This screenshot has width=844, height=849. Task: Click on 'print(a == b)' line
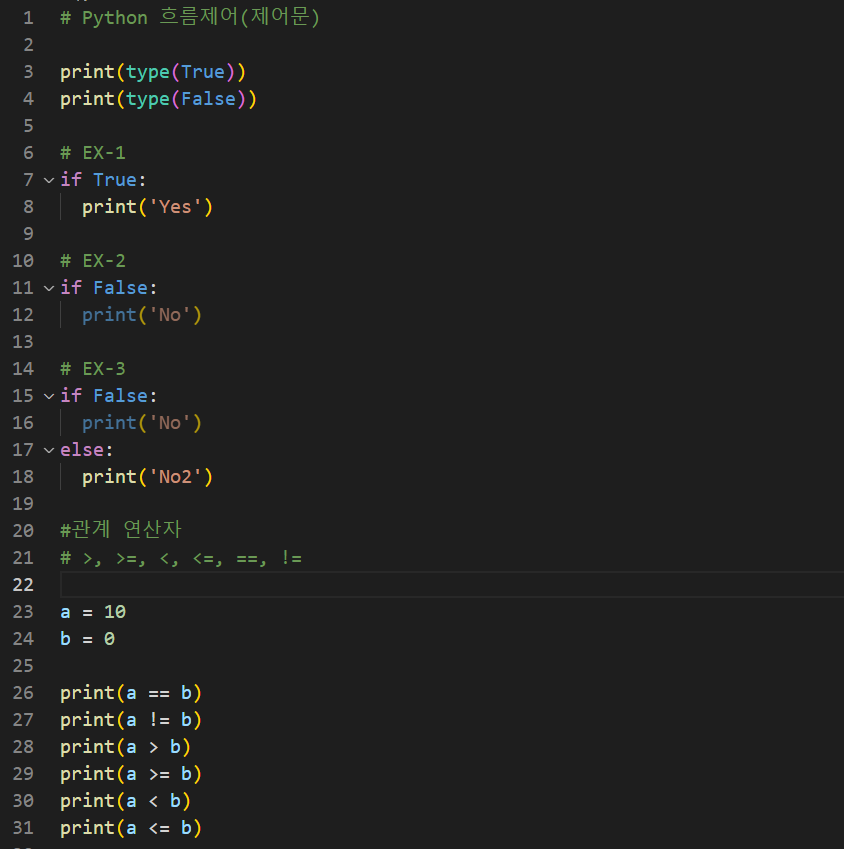click(131, 693)
